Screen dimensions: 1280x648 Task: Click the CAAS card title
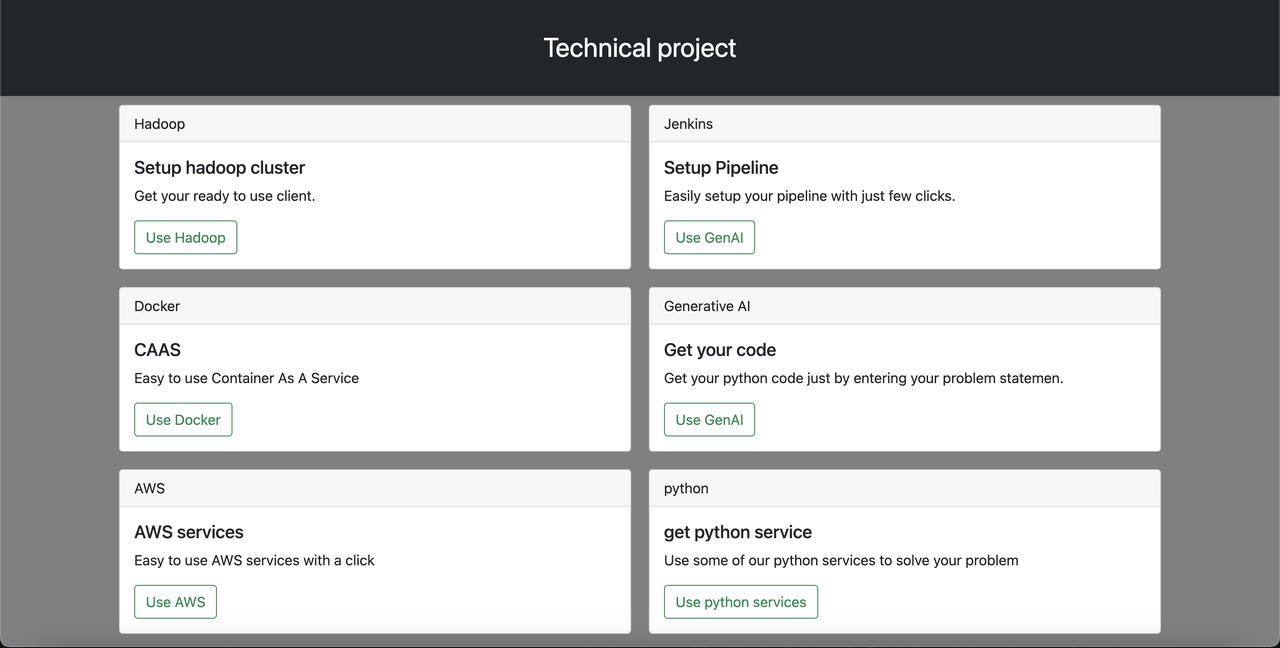(x=157, y=350)
